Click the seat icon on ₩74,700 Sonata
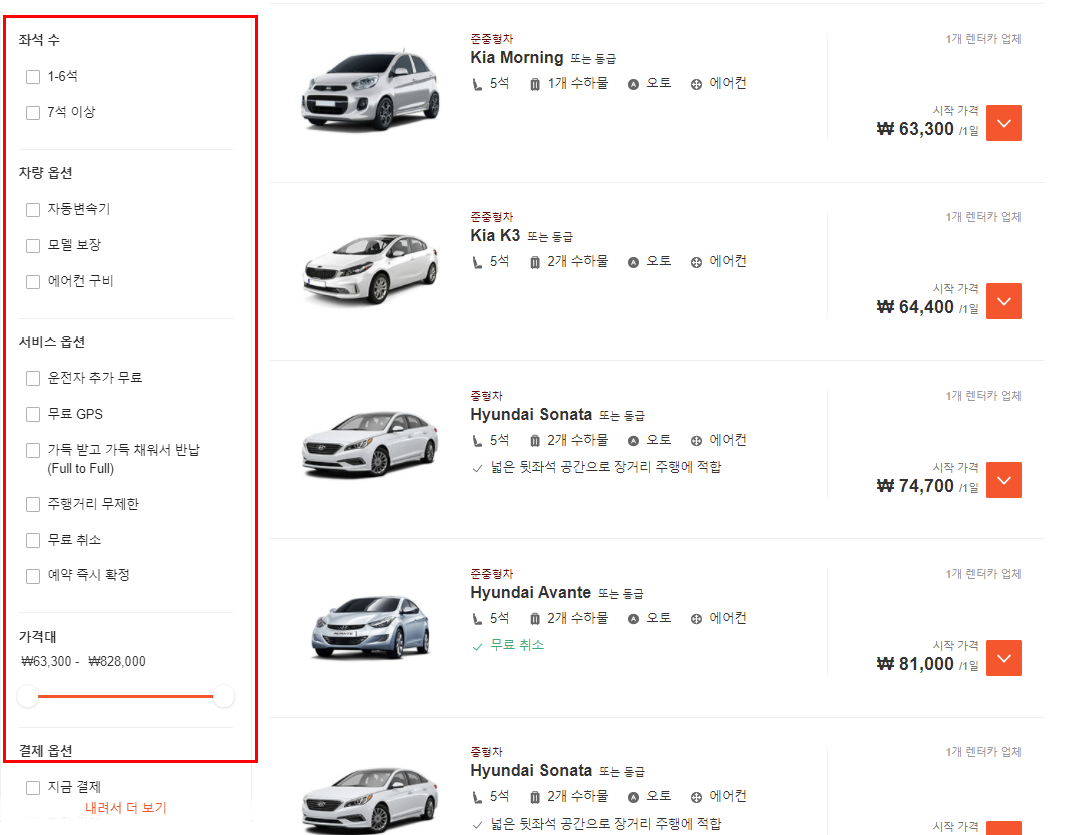 (477, 441)
